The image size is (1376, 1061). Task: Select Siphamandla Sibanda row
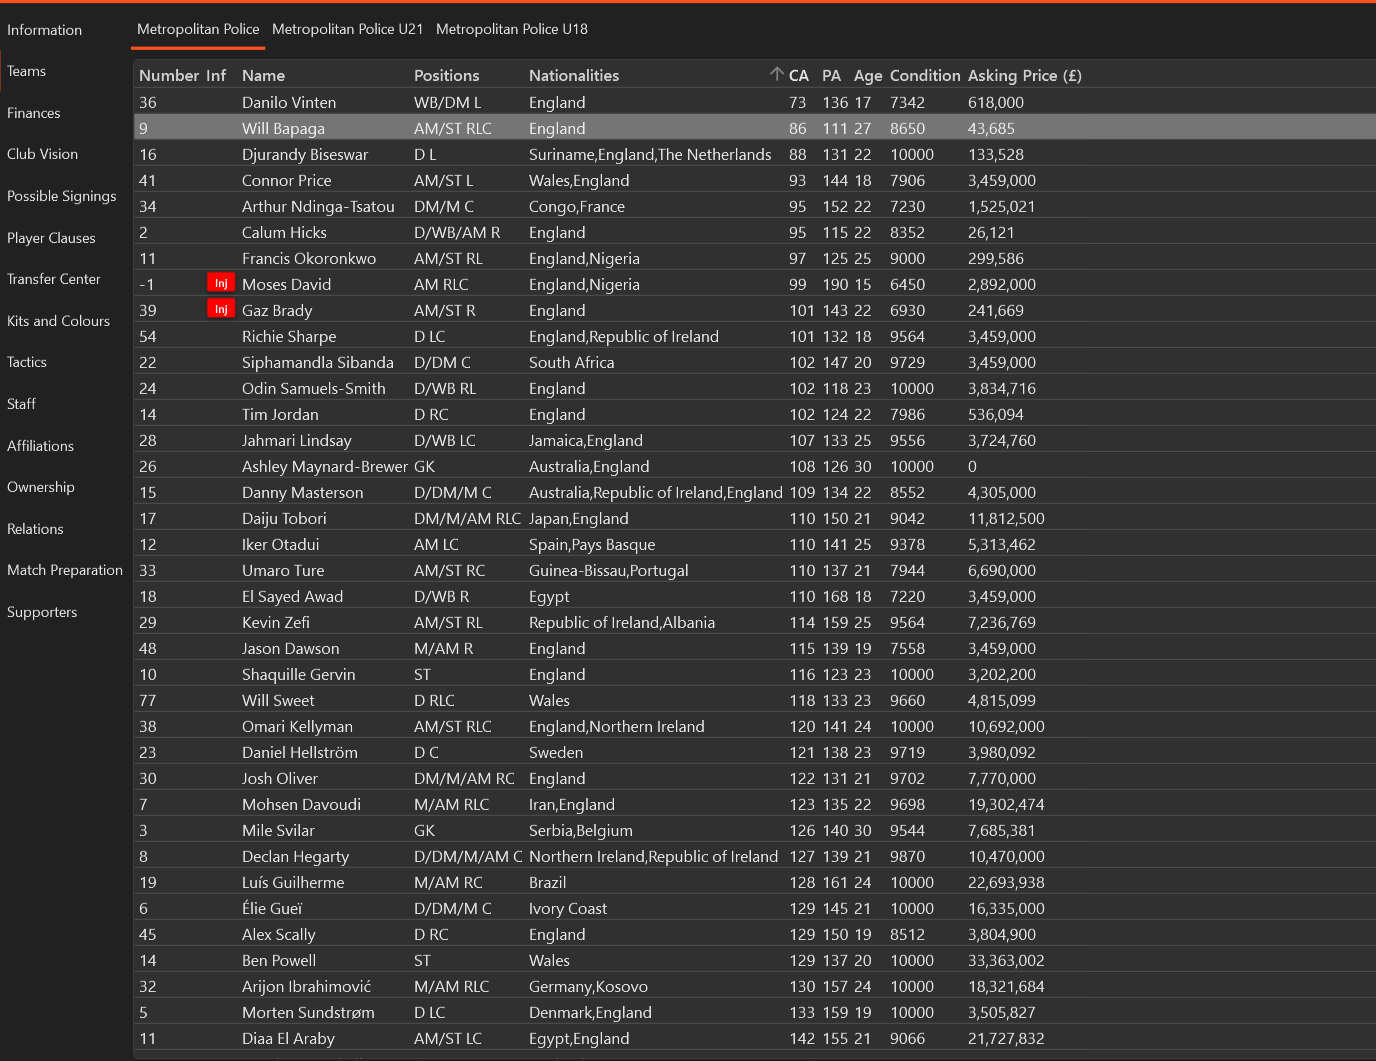pos(755,362)
